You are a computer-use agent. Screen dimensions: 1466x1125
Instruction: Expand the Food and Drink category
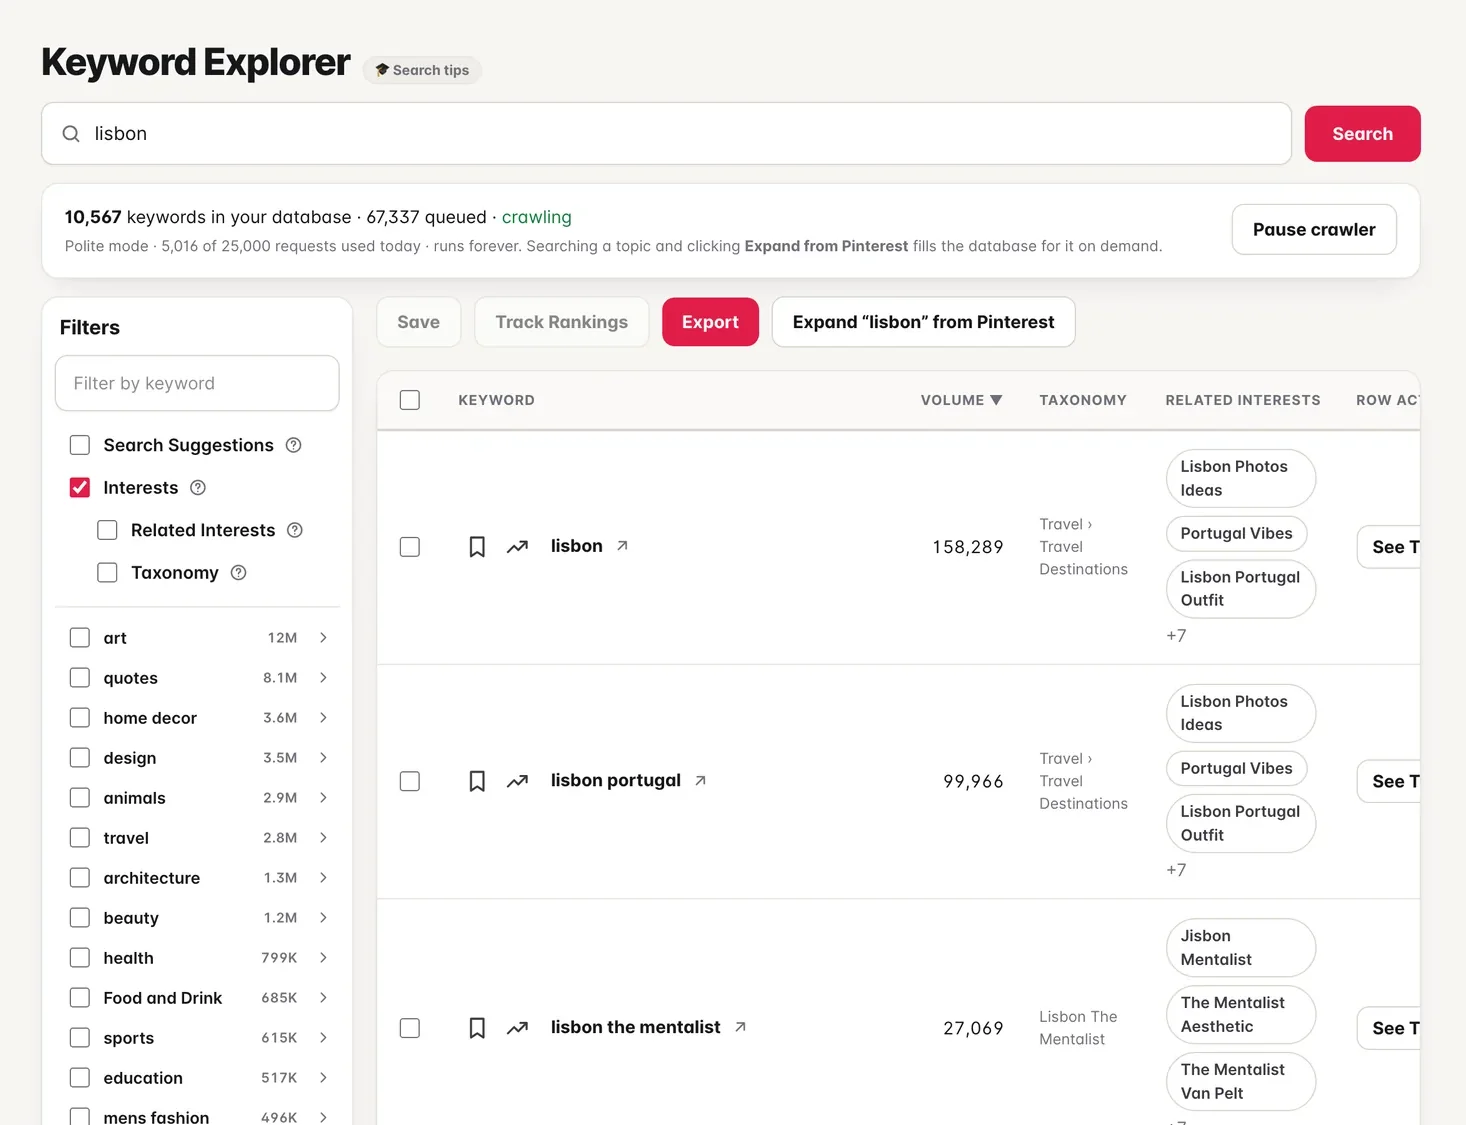(323, 998)
